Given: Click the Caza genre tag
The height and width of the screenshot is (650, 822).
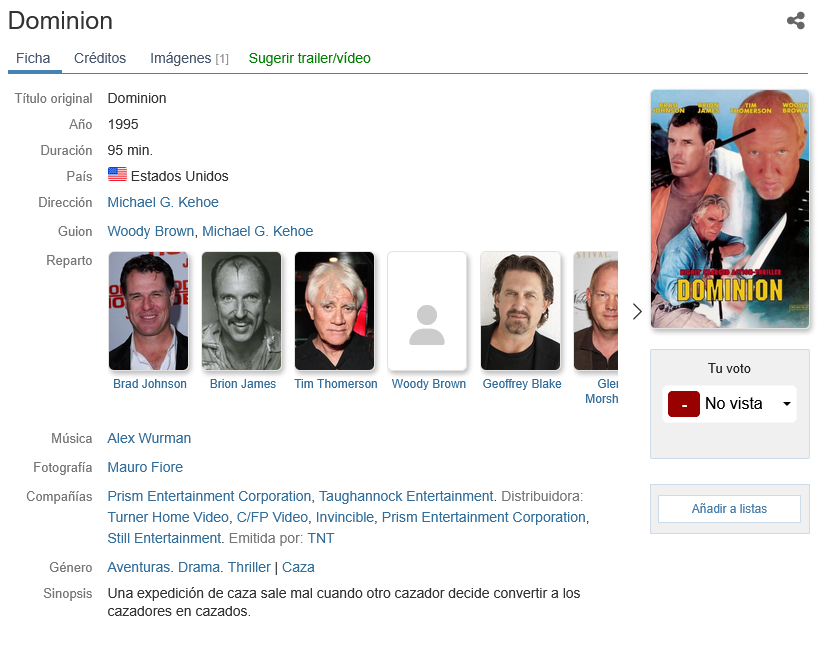Looking at the screenshot, I should tap(298, 567).
